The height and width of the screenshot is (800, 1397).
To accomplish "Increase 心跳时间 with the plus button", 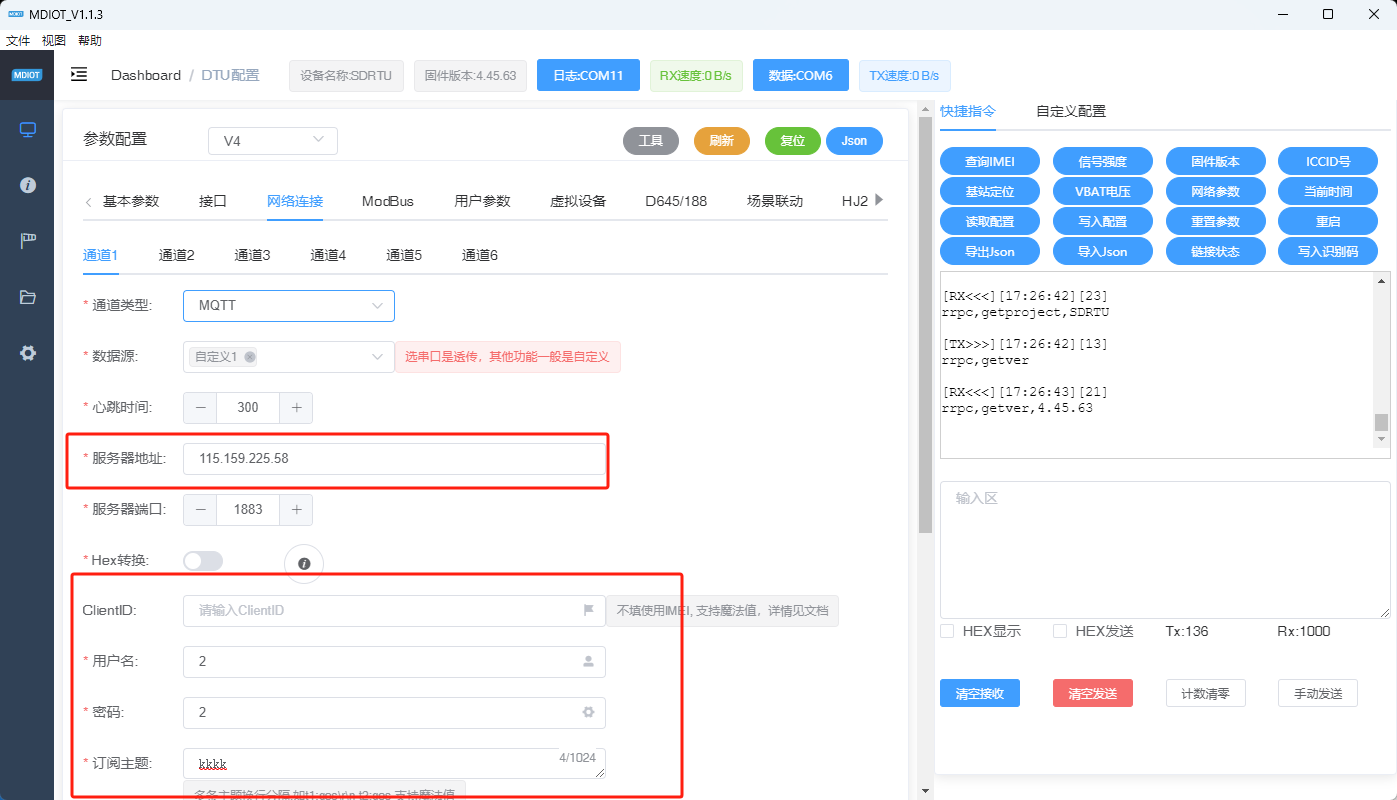I will pyautogui.click(x=296, y=408).
